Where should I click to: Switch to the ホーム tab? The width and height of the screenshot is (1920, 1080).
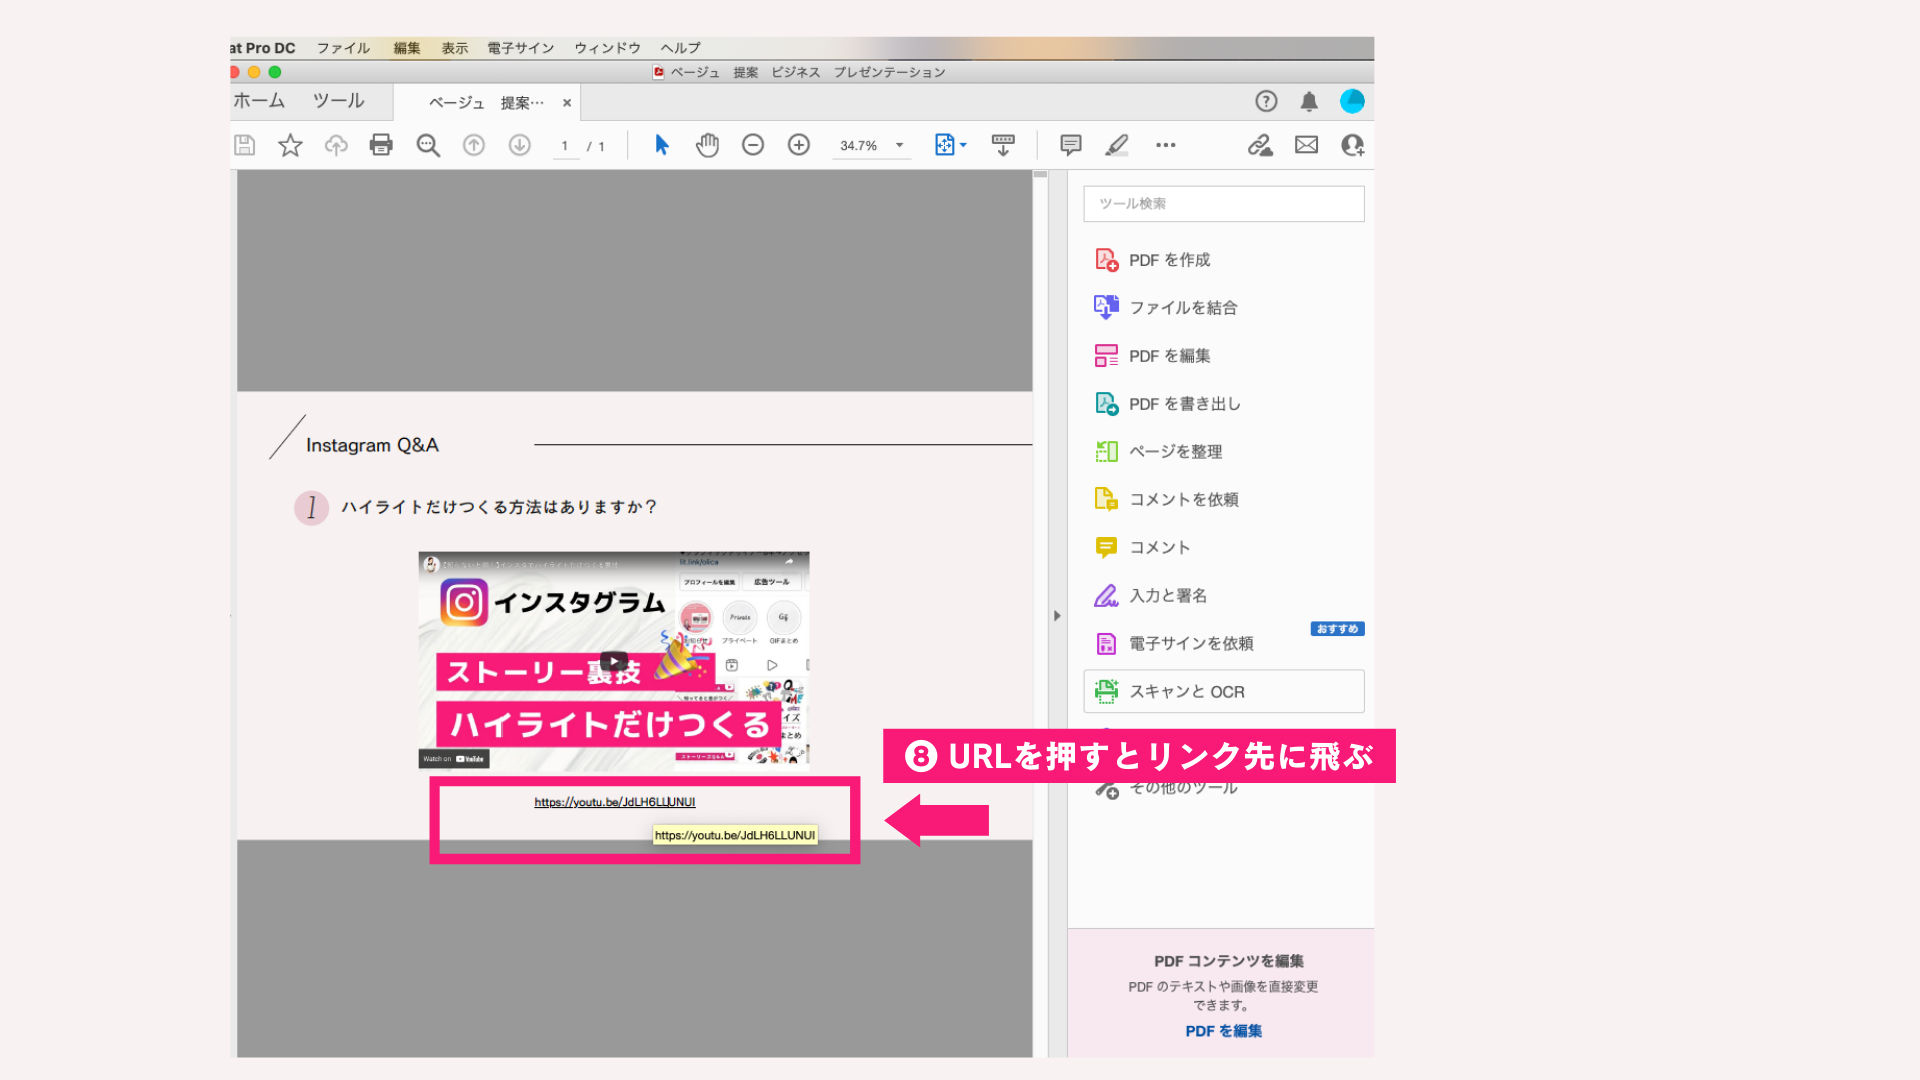pyautogui.click(x=261, y=101)
